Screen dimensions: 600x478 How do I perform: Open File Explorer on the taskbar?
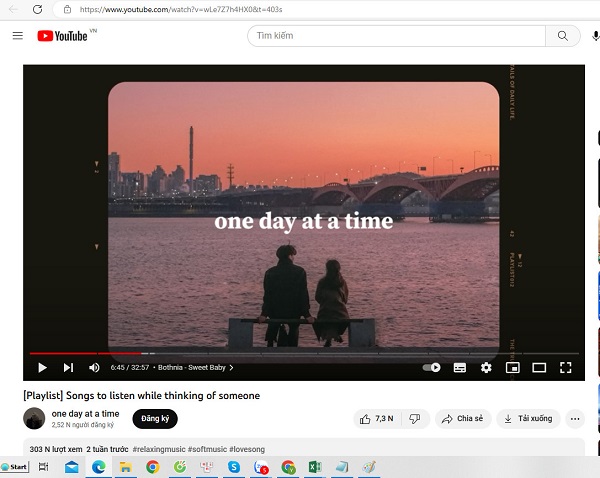click(x=126, y=467)
